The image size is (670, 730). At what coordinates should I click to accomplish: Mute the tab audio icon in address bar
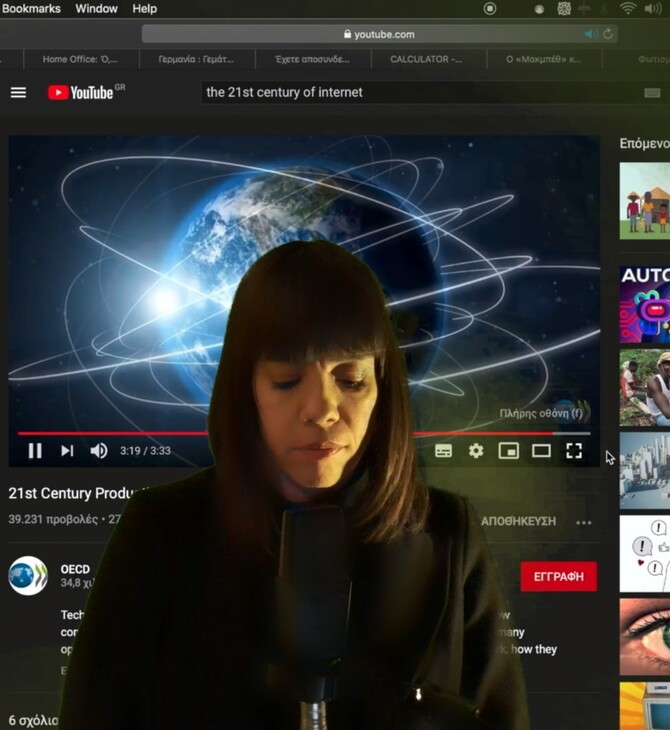(590, 34)
